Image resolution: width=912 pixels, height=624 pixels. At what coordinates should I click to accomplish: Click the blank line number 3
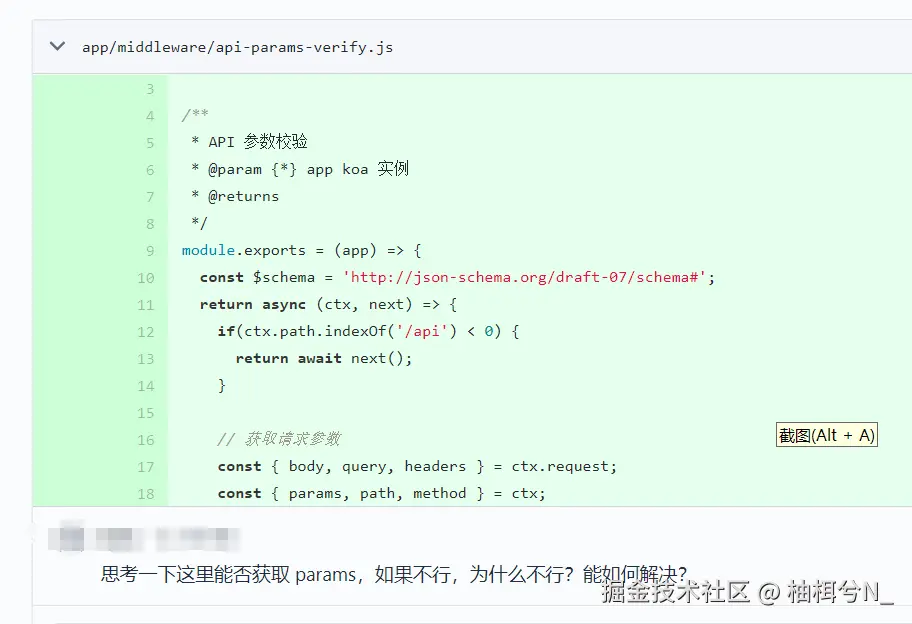point(150,89)
